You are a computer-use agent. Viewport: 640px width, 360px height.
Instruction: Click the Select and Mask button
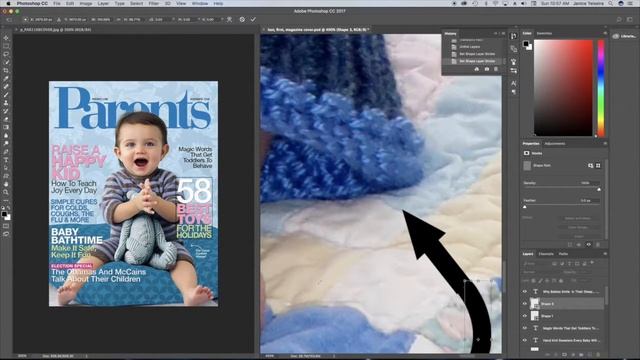[x=578, y=218]
